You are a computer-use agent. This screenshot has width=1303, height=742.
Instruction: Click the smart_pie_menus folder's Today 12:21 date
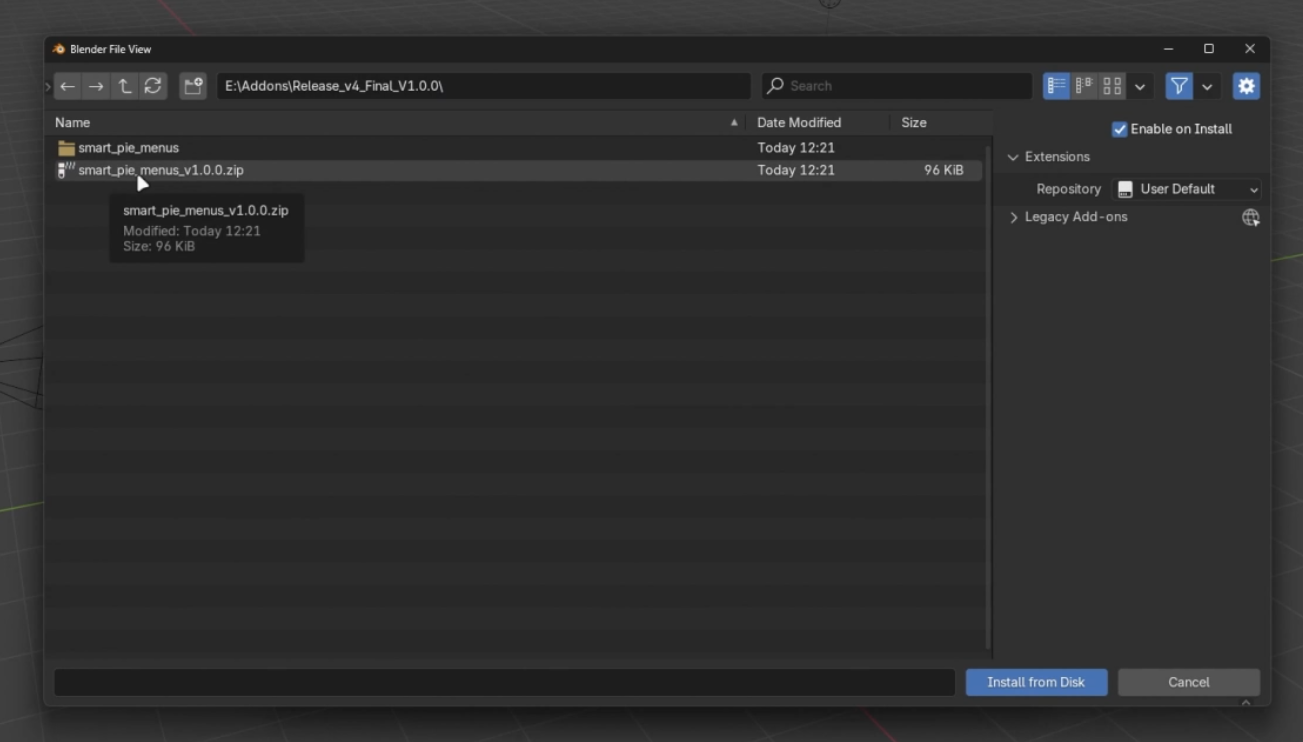(796, 148)
